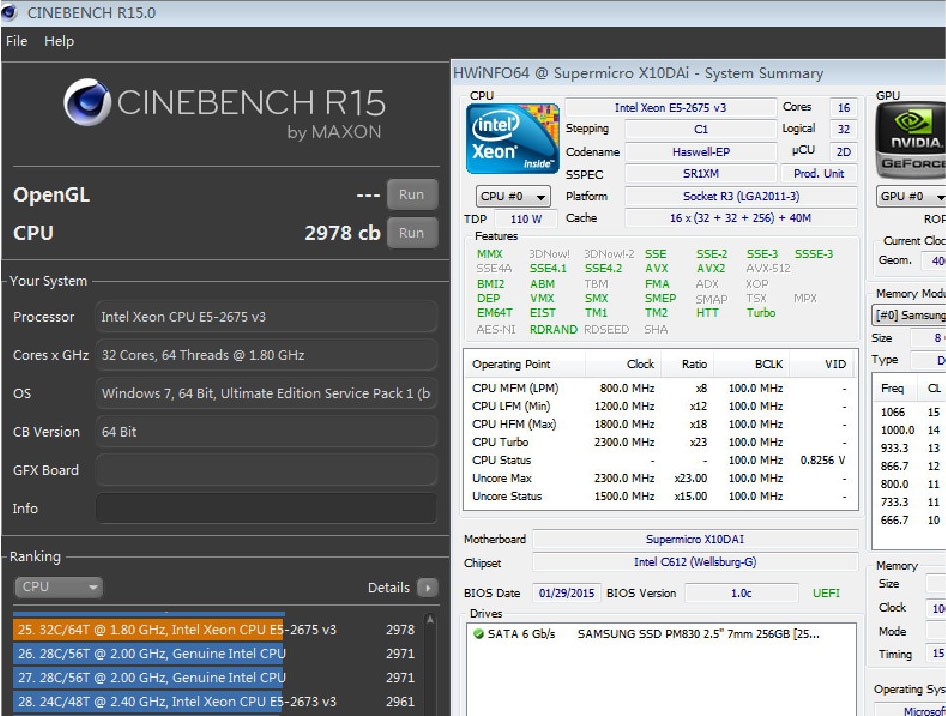Click the Cores x GHz field
This screenshot has height=716, width=946.
coord(266,355)
